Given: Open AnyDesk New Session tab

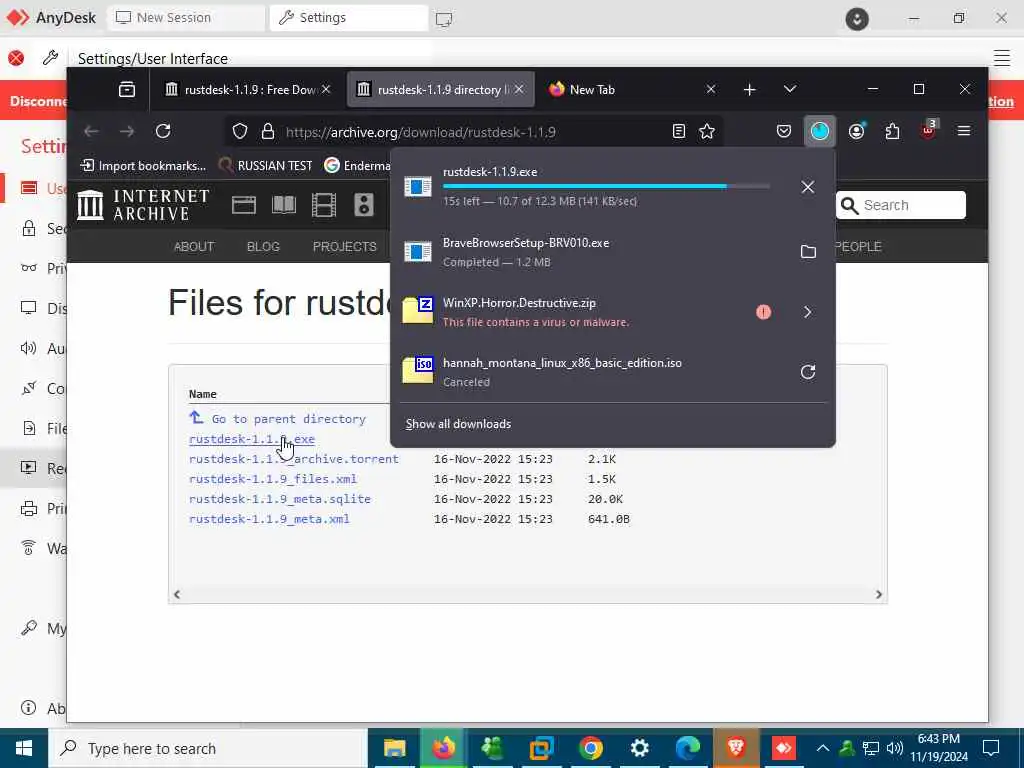Looking at the screenshot, I should (x=186, y=18).
